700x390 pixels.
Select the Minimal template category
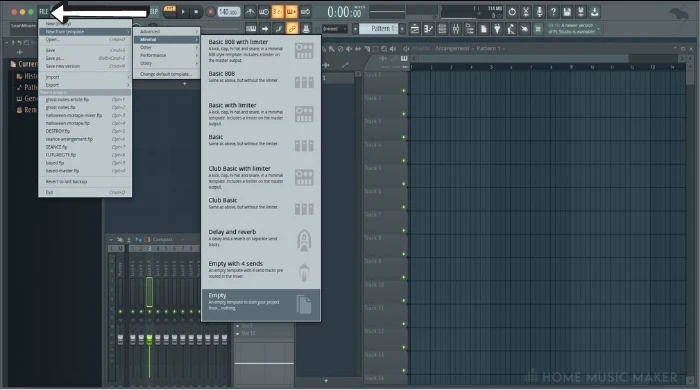pos(167,40)
